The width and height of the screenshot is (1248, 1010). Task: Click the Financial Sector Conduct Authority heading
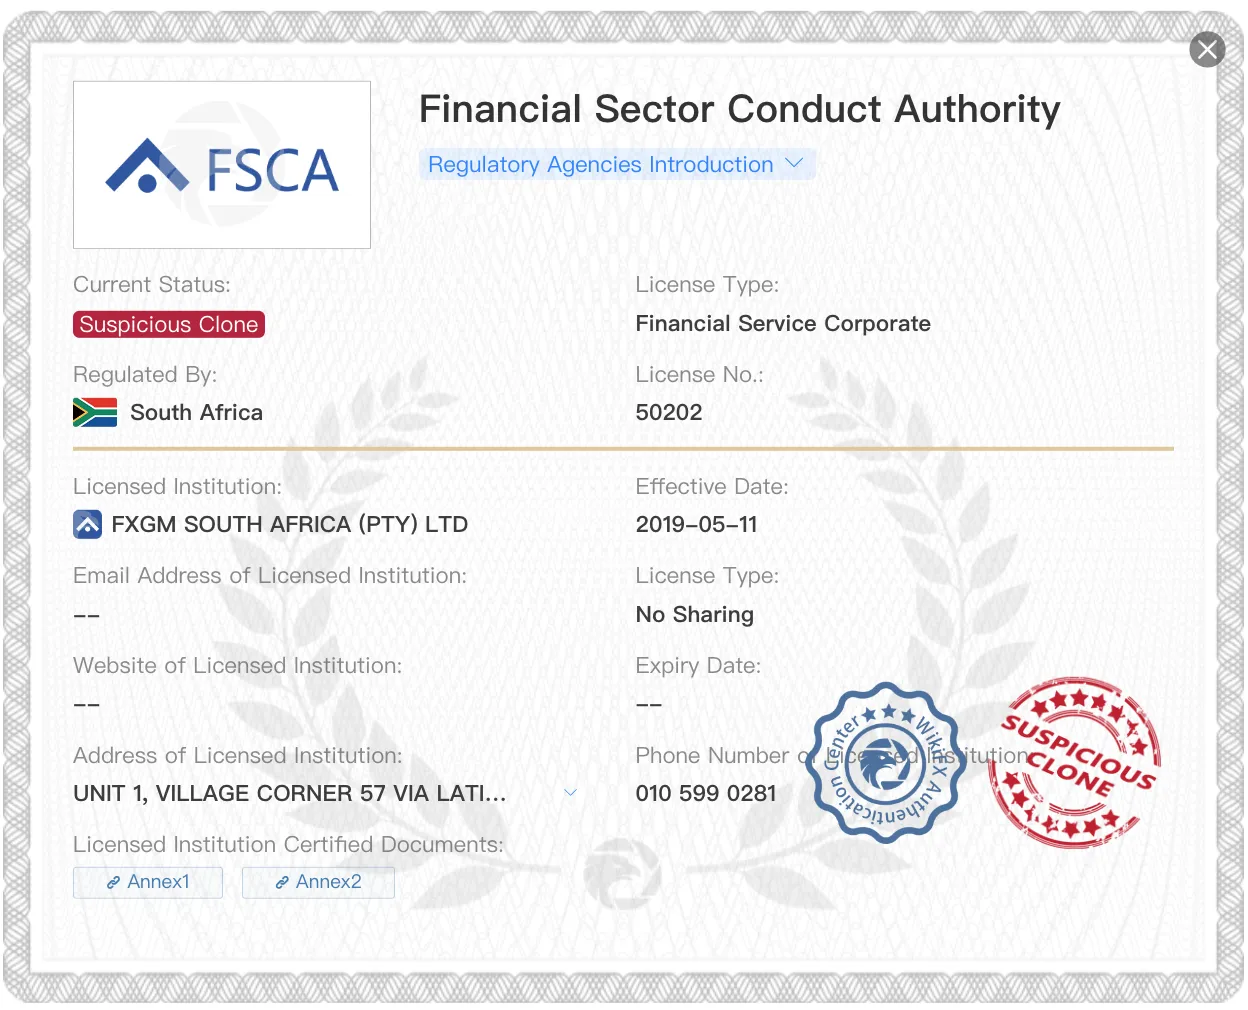[x=740, y=109]
